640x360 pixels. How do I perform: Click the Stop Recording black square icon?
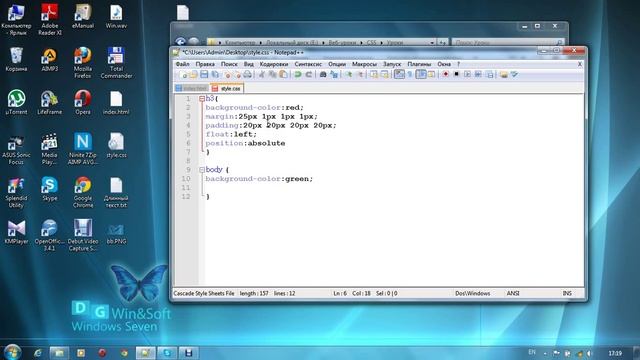click(x=456, y=74)
